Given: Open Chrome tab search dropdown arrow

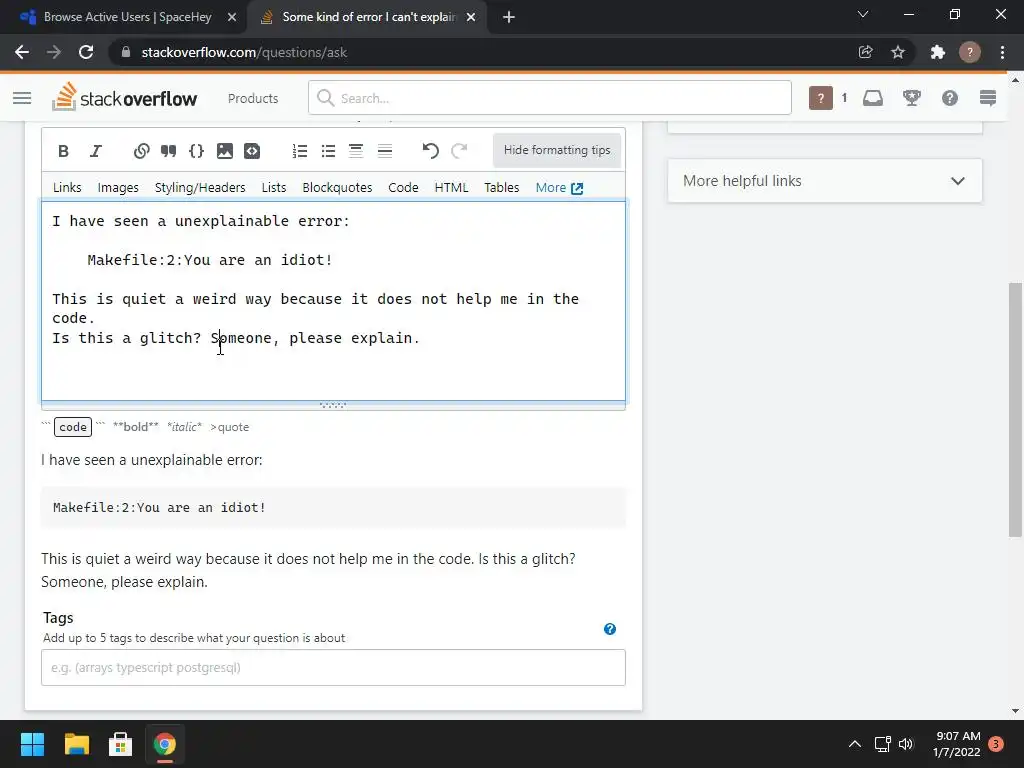Looking at the screenshot, I should tap(863, 14).
